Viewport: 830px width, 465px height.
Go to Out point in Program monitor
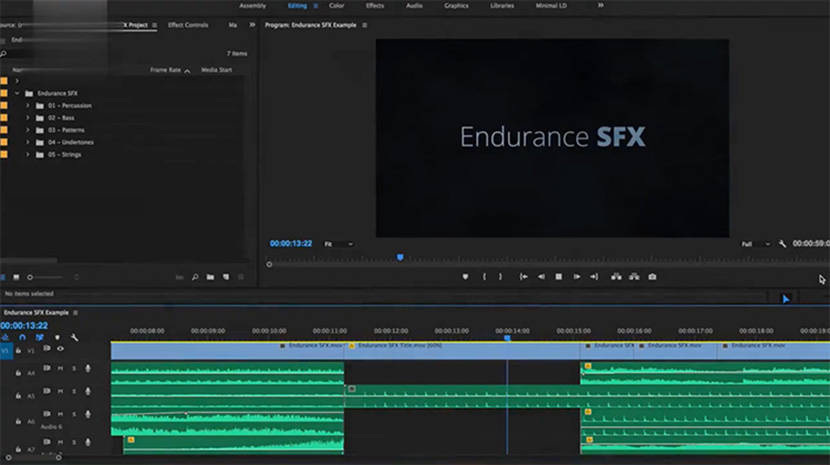(594, 276)
